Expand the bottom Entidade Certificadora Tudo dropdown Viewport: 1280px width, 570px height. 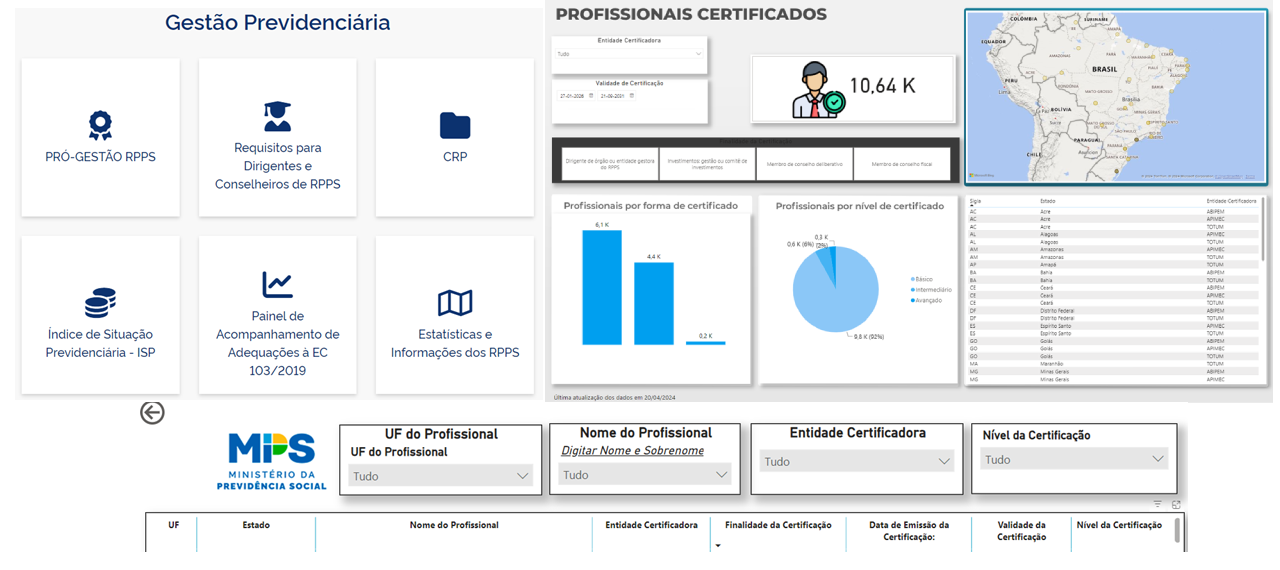(856, 461)
